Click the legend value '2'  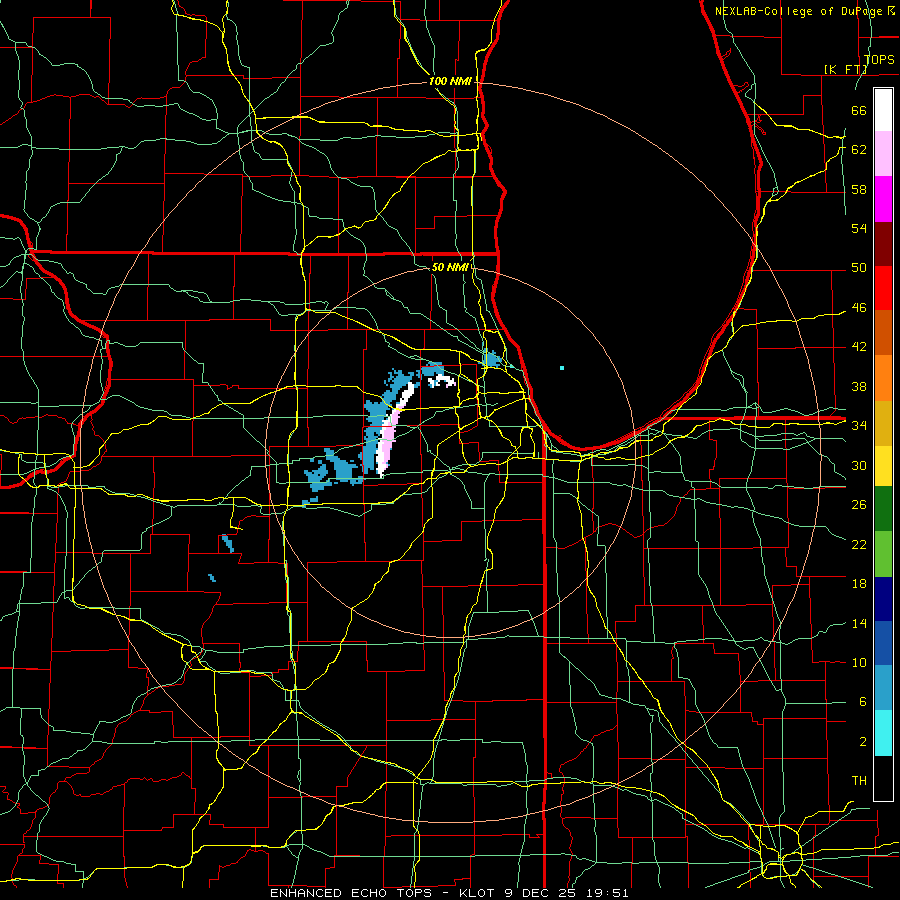(862, 742)
